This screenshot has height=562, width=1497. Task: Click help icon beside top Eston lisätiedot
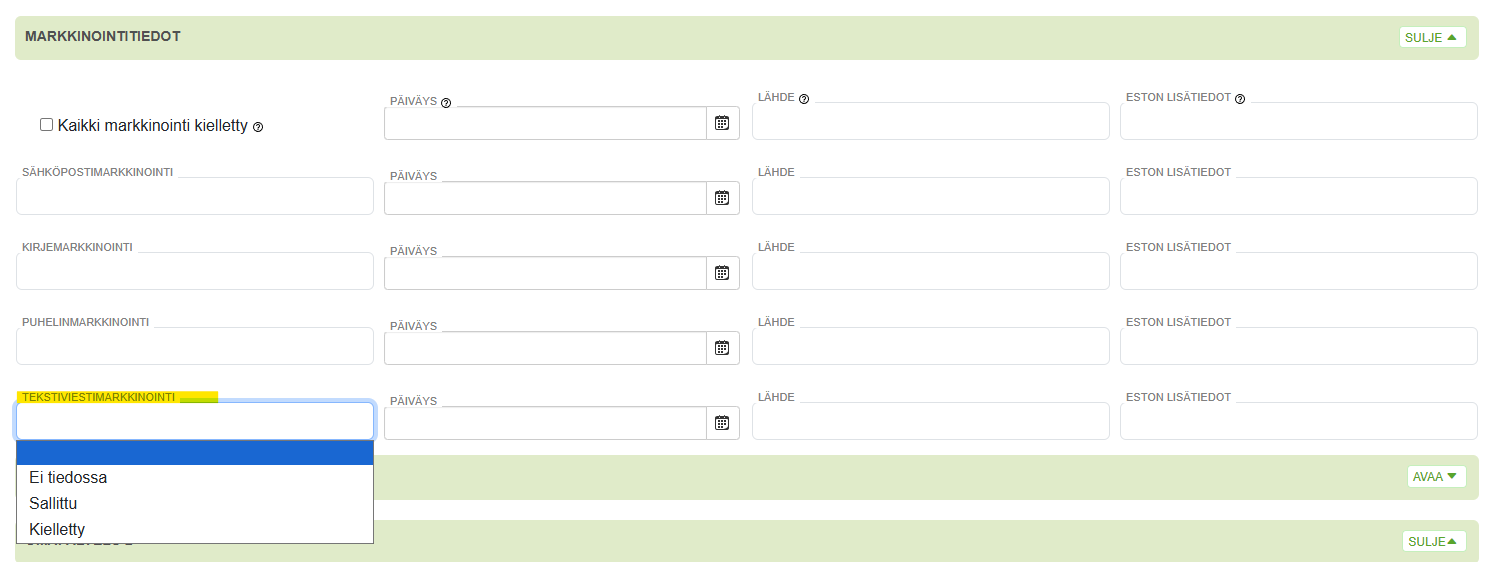point(1240,99)
